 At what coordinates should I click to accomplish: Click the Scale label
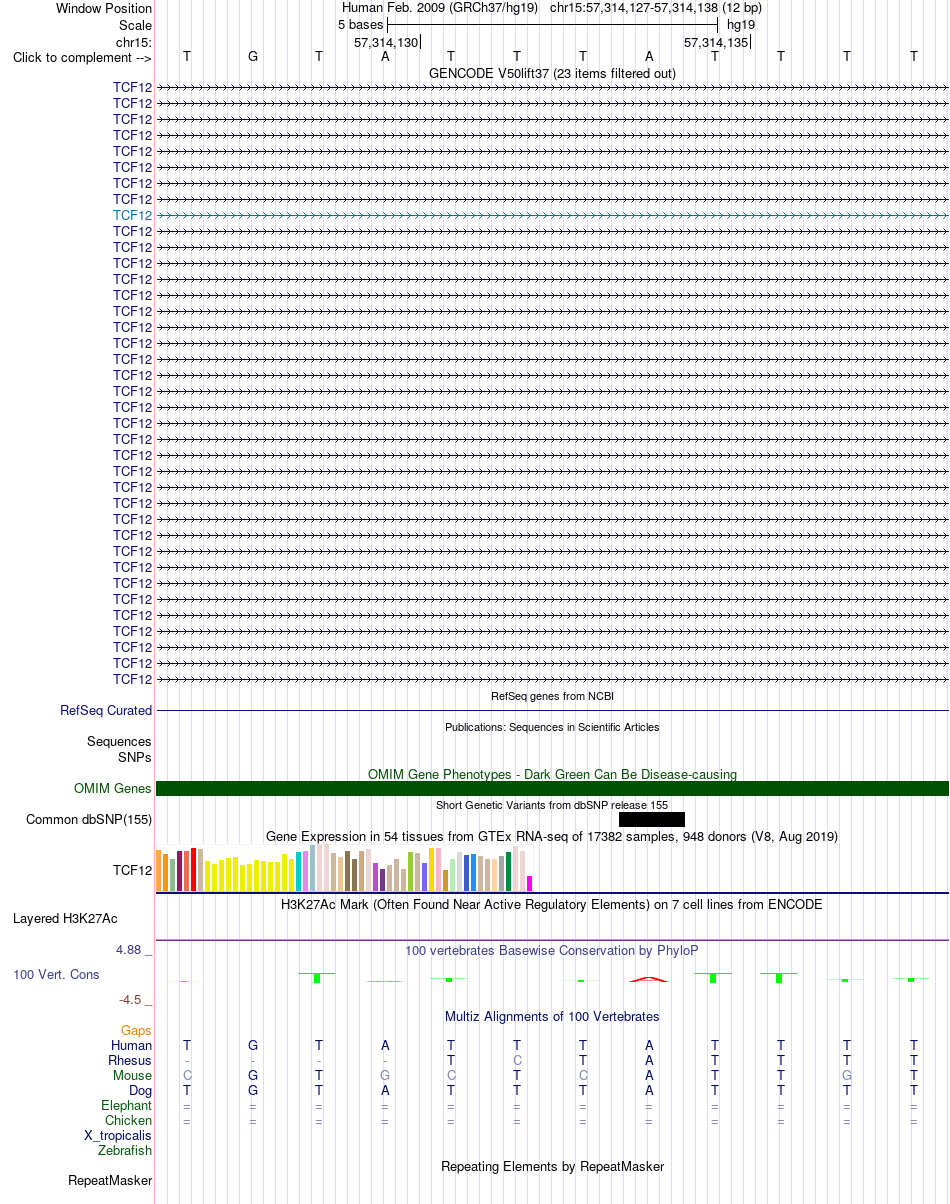(x=135, y=25)
